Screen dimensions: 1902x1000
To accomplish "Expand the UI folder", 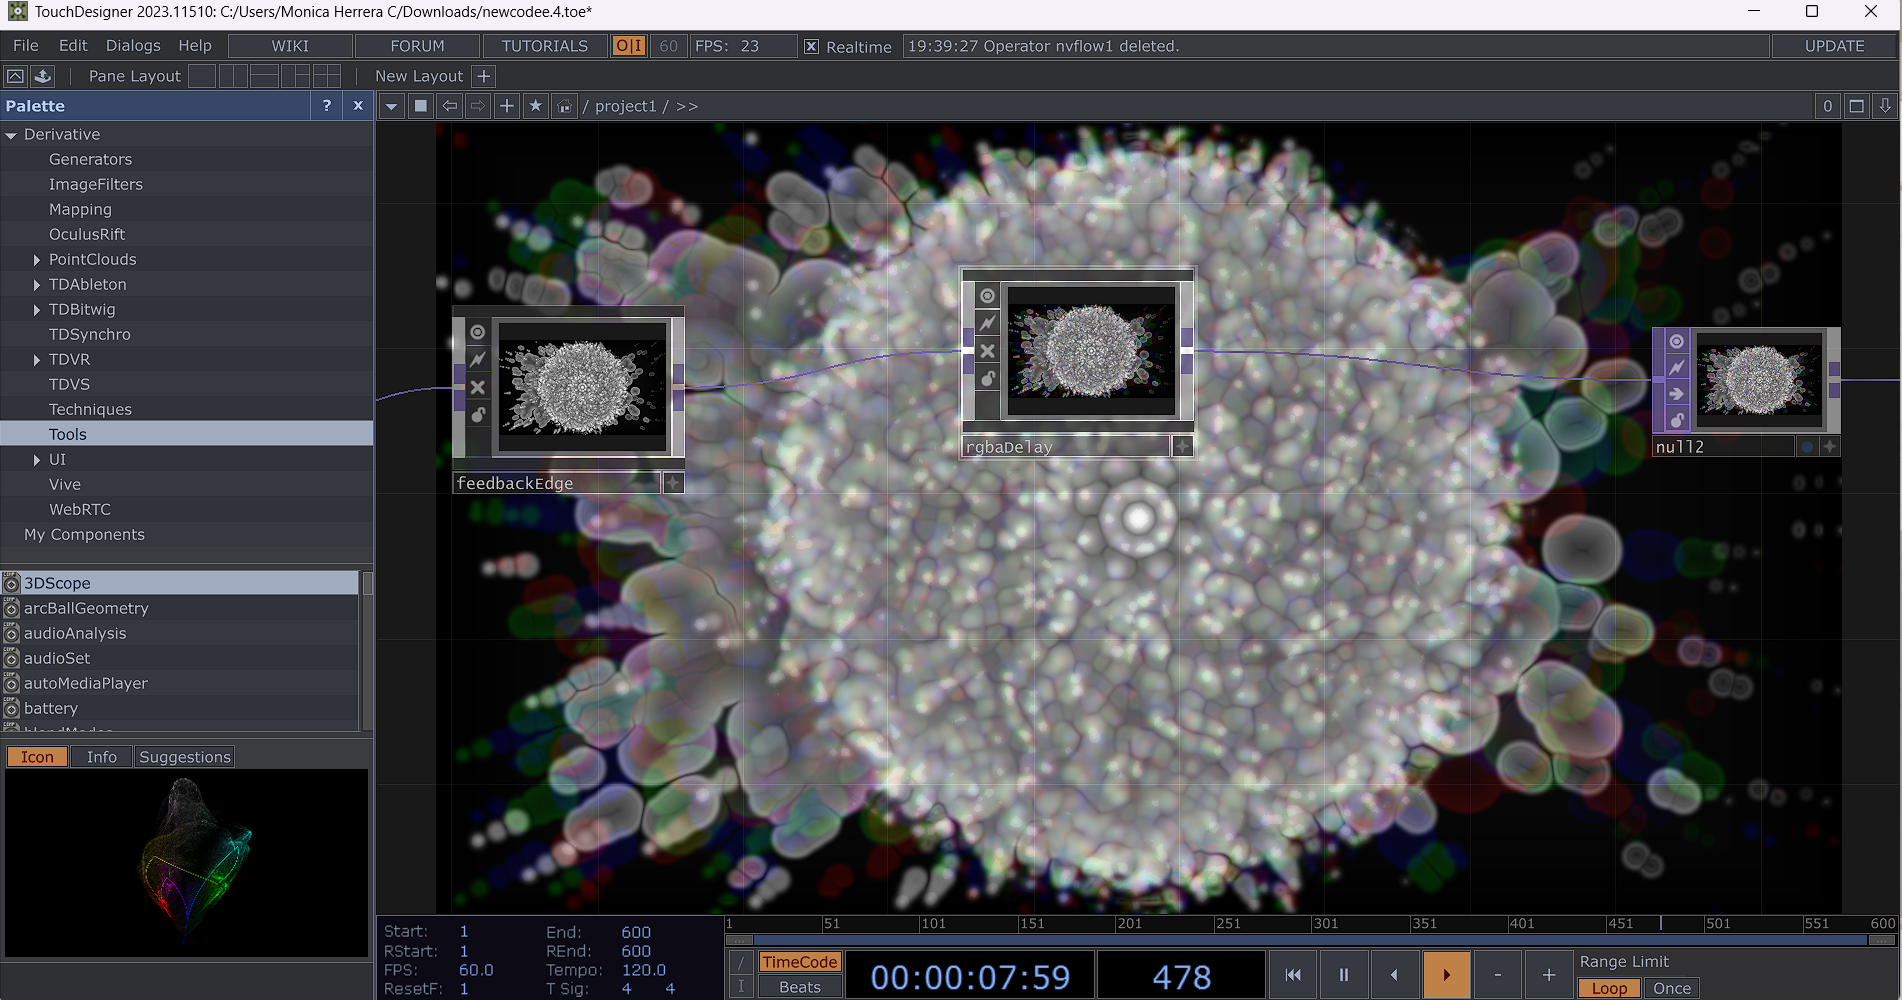I will pyautogui.click(x=37, y=460).
